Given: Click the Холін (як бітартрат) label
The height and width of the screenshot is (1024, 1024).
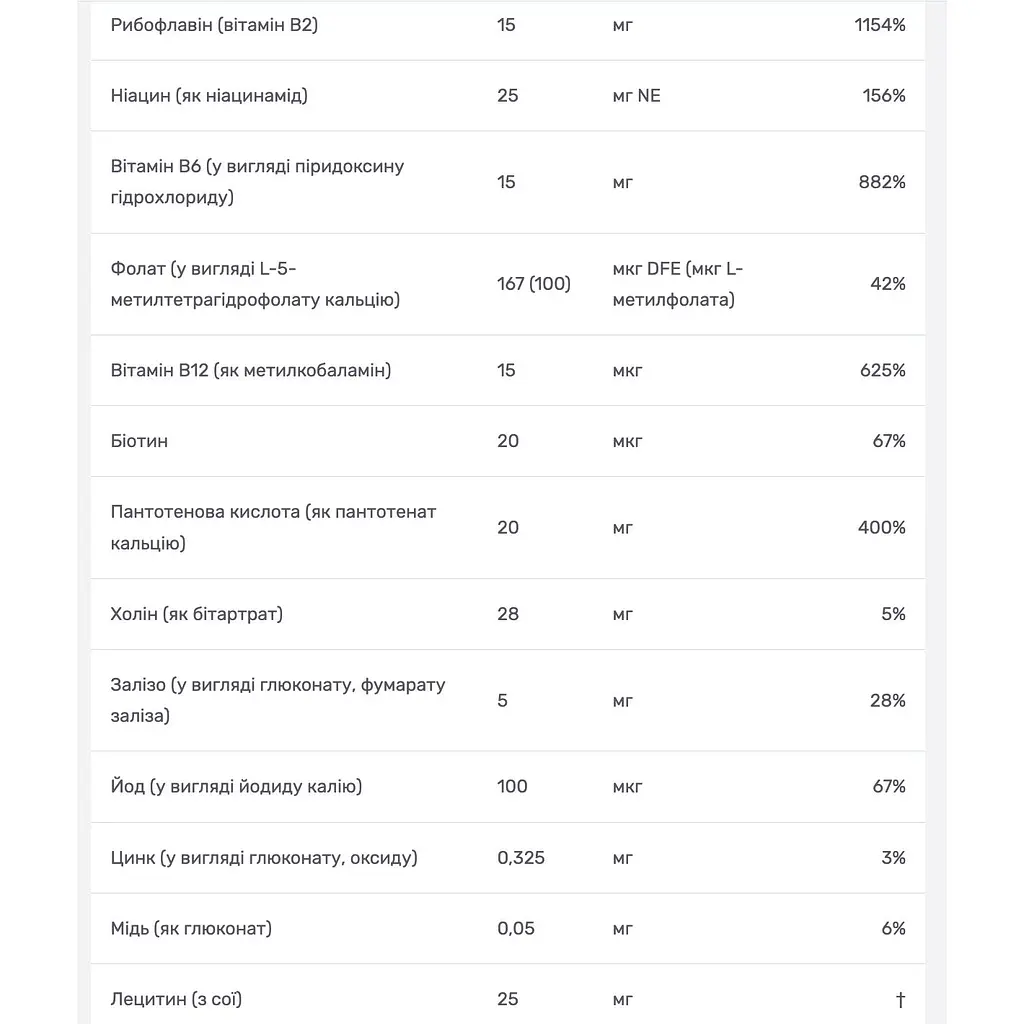Looking at the screenshot, I should [x=197, y=614].
